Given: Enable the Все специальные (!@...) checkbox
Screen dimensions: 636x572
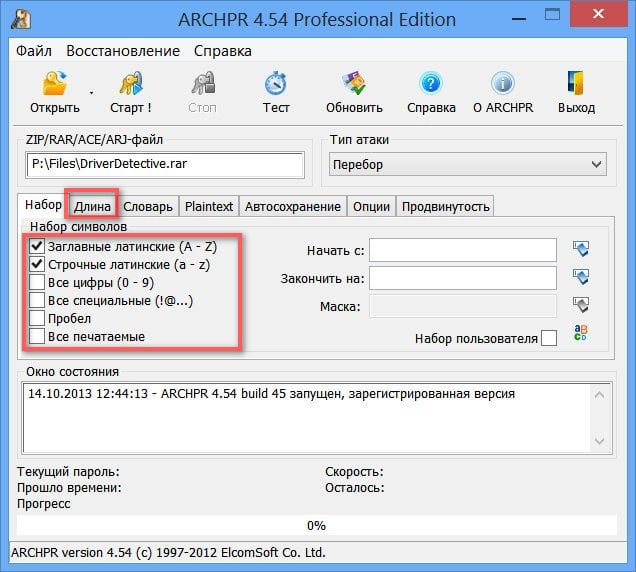Looking at the screenshot, I should 37,300.
